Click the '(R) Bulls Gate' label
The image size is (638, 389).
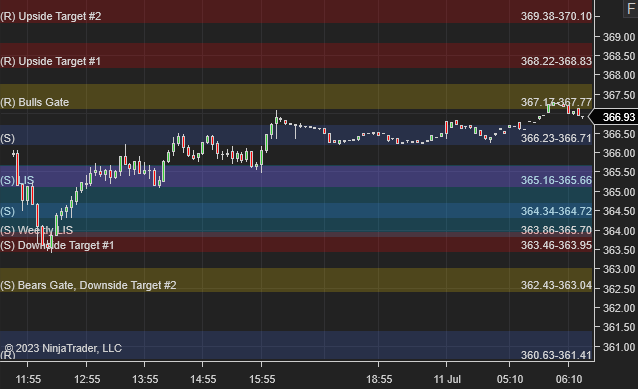pos(35,102)
